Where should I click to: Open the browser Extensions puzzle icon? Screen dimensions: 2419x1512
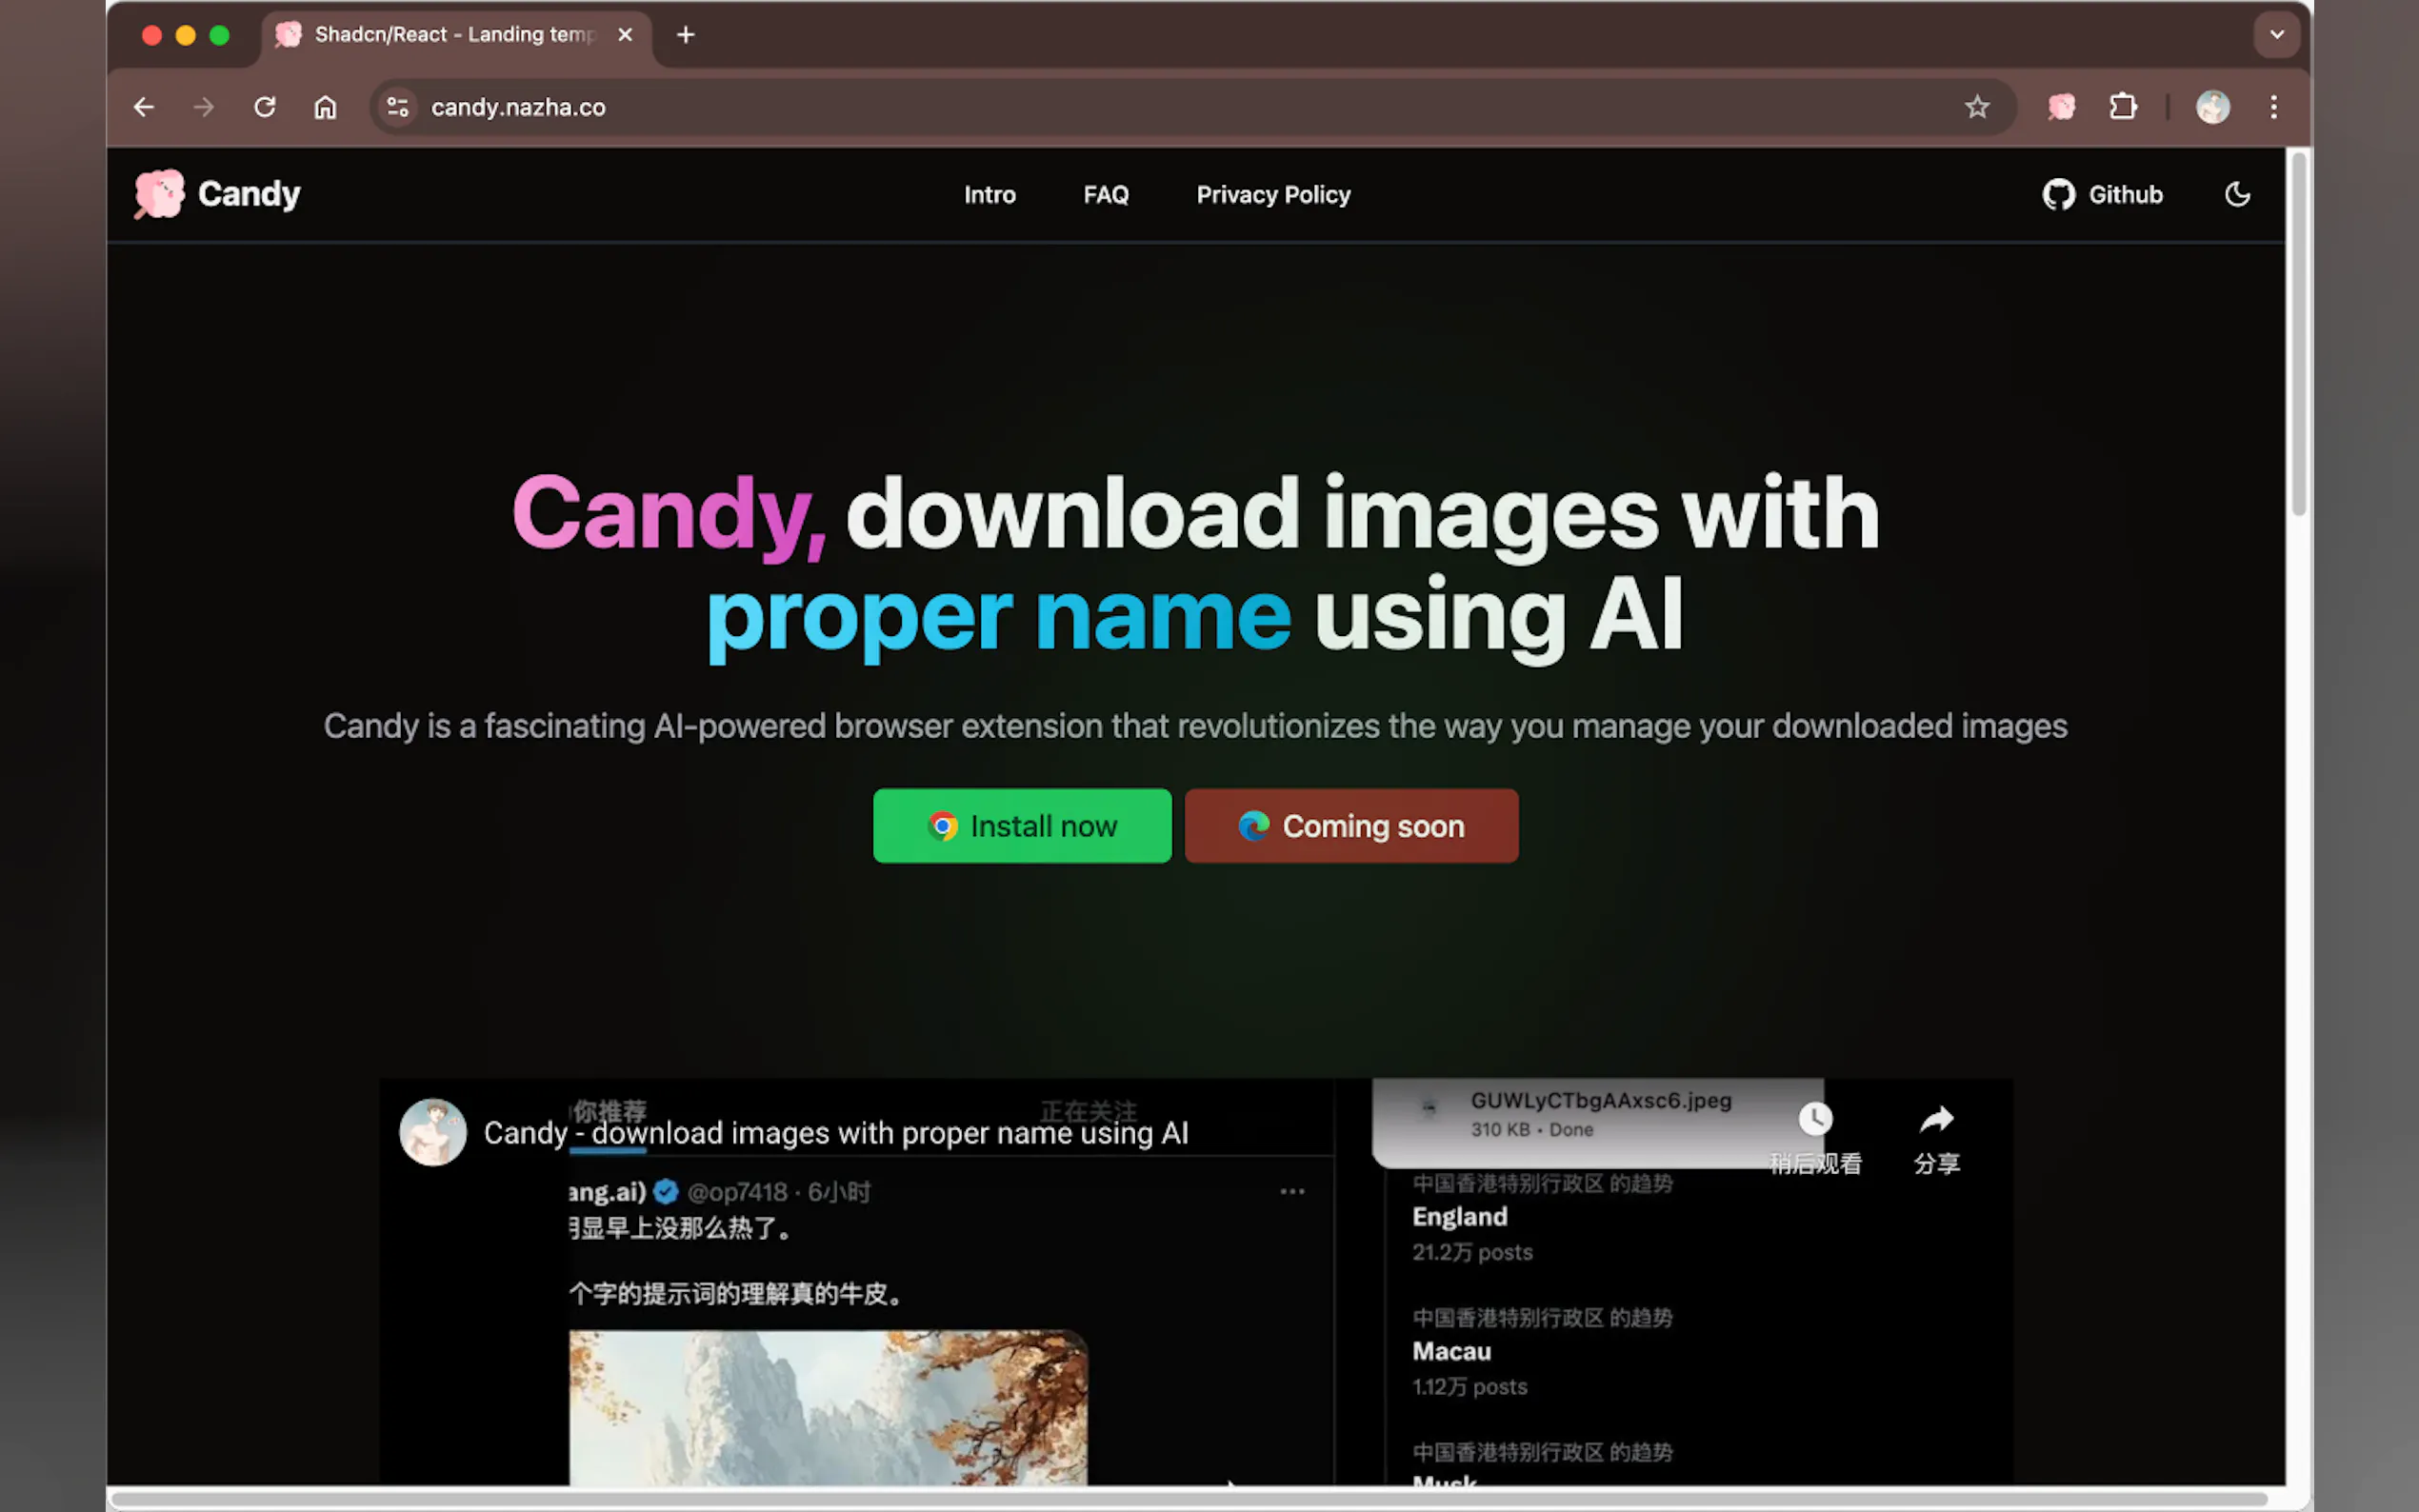tap(2122, 107)
